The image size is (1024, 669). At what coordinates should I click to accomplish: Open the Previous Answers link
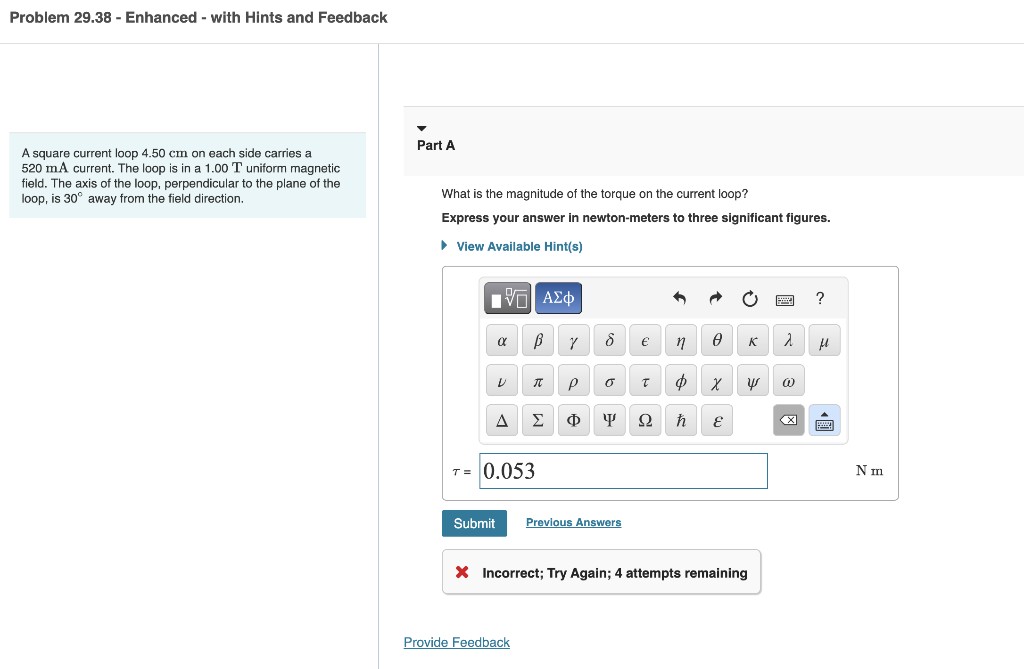click(x=573, y=523)
